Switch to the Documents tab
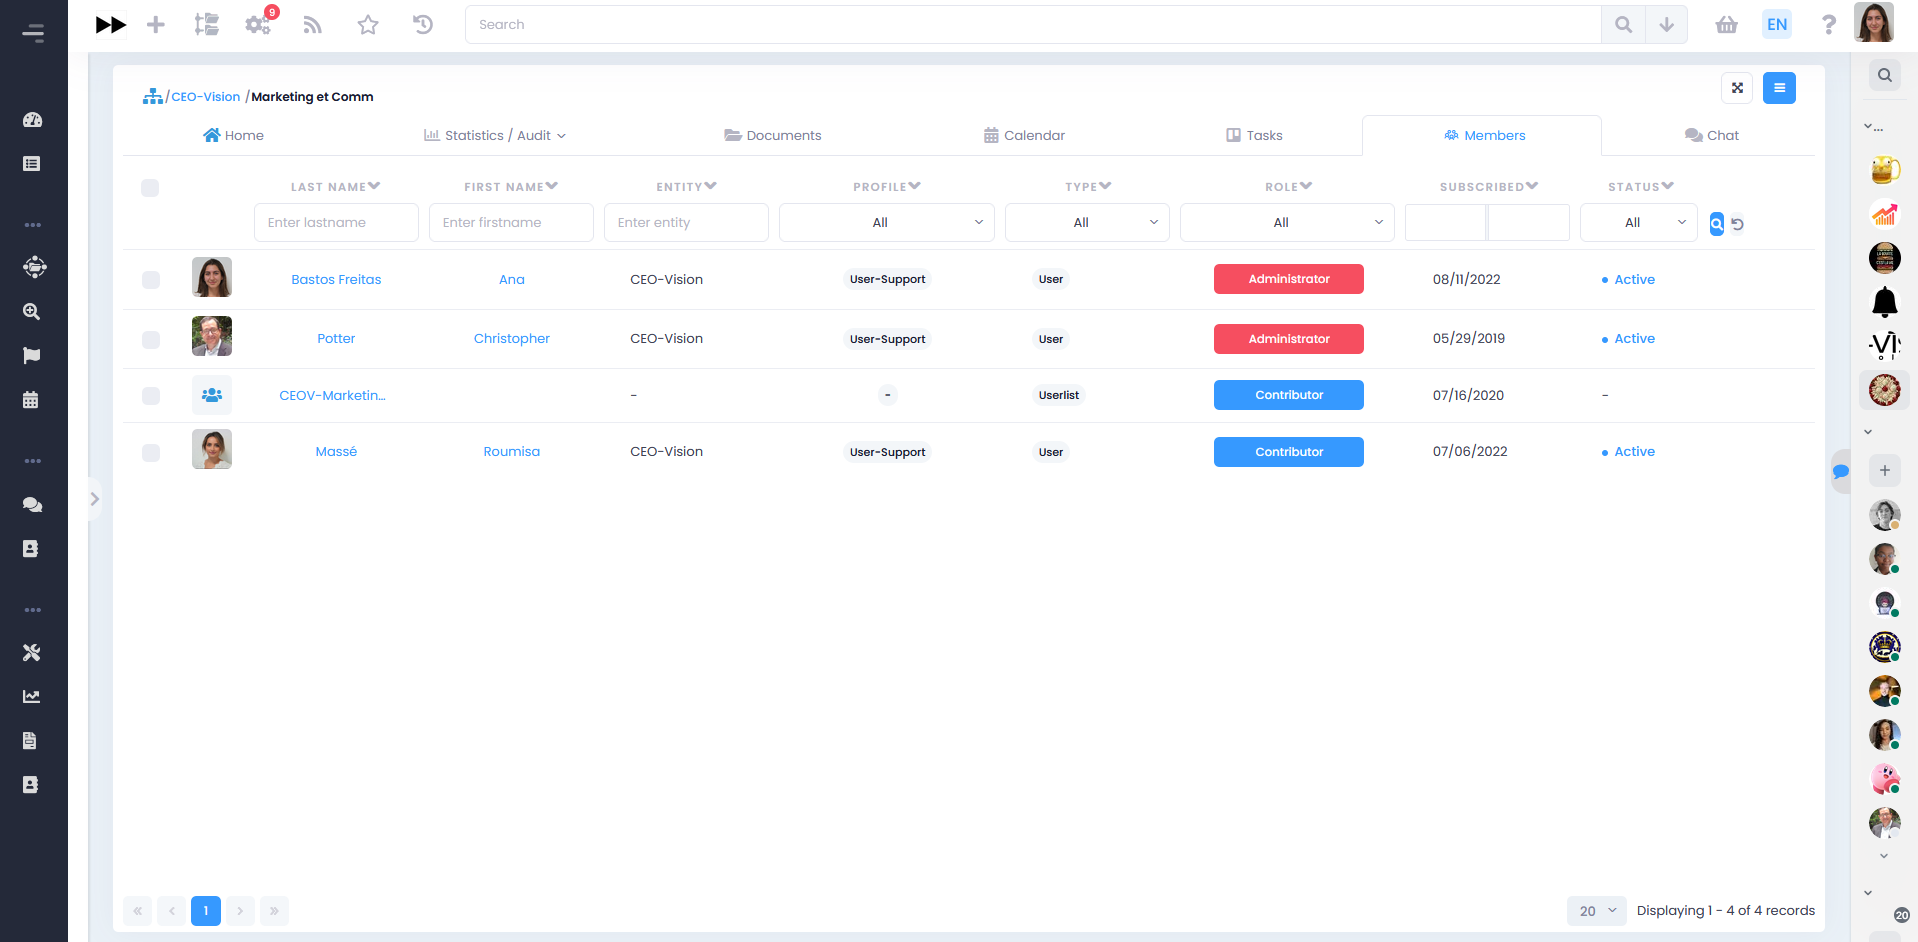 coord(772,135)
